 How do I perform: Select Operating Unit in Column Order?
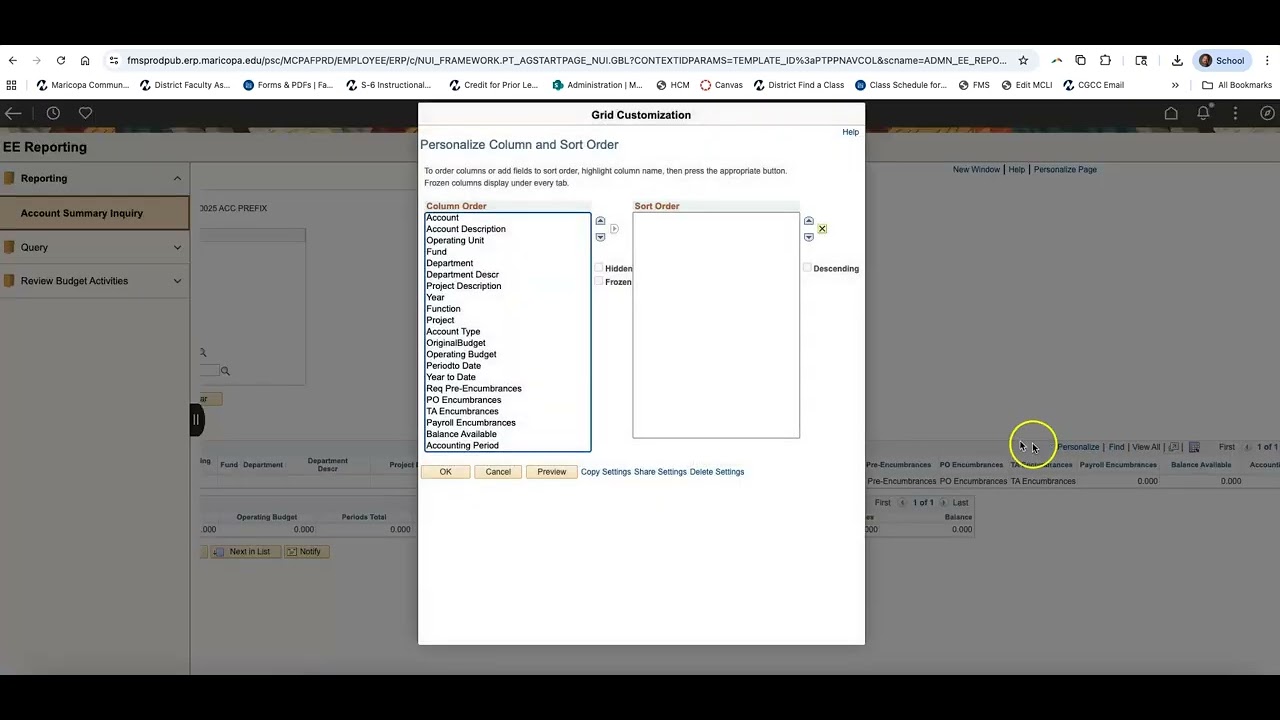(508, 240)
